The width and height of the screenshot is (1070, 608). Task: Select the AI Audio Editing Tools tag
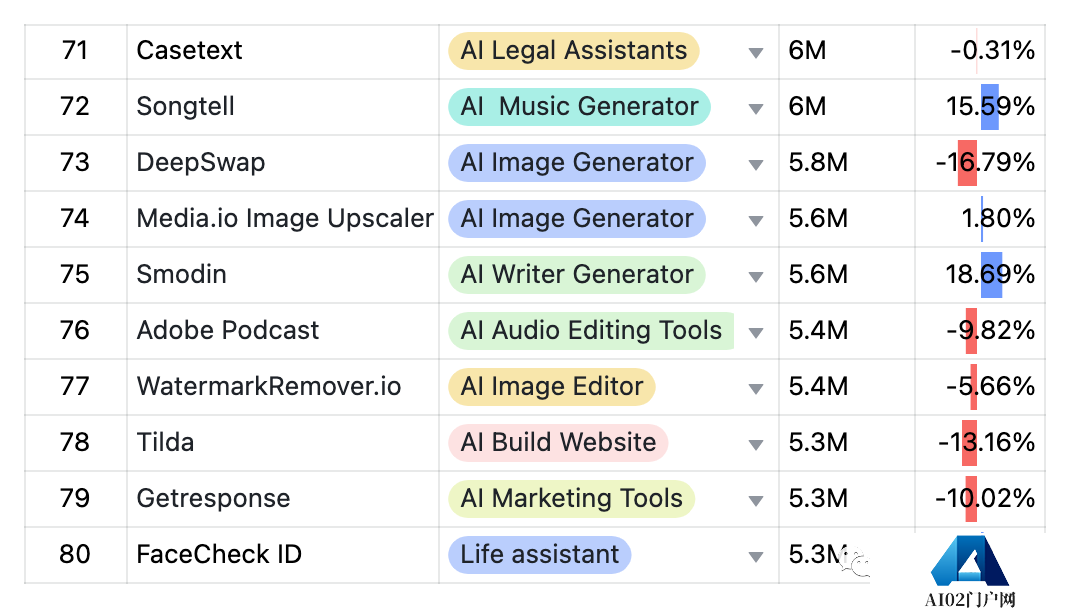coord(591,330)
